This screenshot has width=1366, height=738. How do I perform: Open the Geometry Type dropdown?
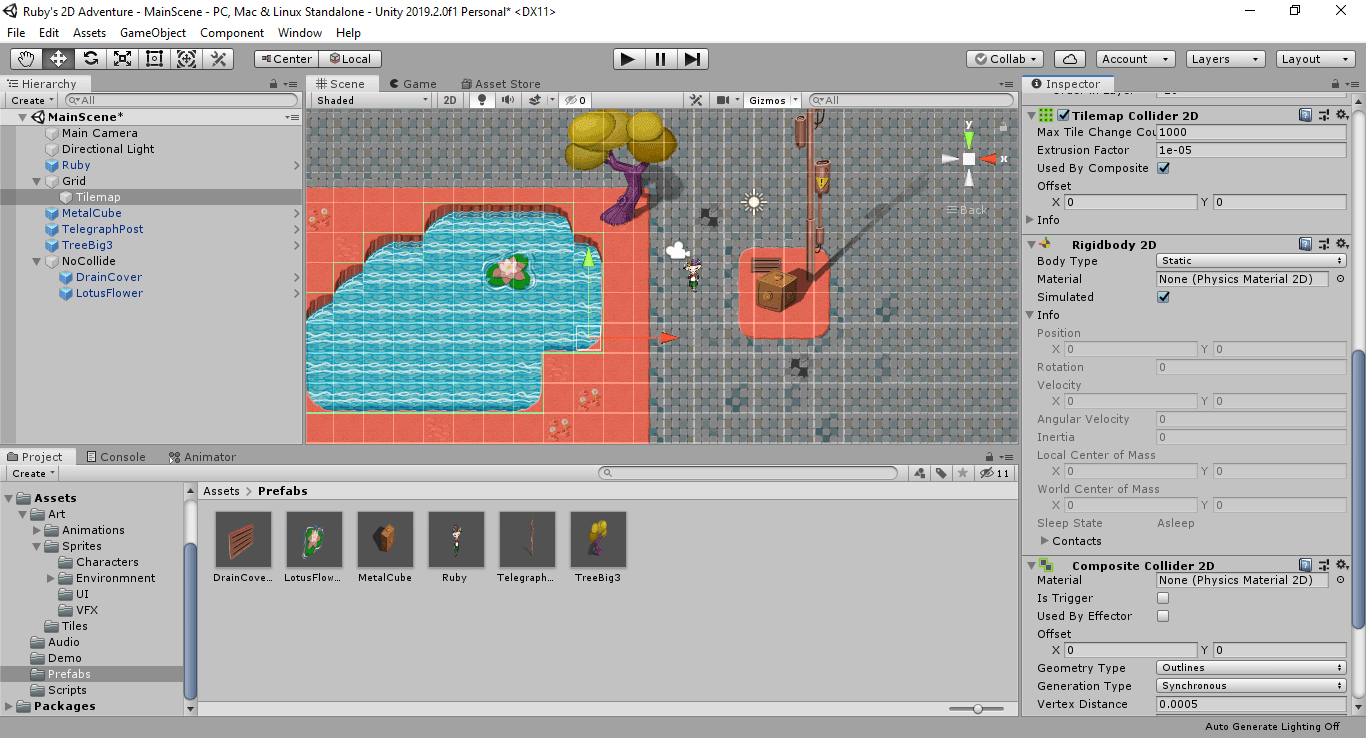coord(1250,668)
